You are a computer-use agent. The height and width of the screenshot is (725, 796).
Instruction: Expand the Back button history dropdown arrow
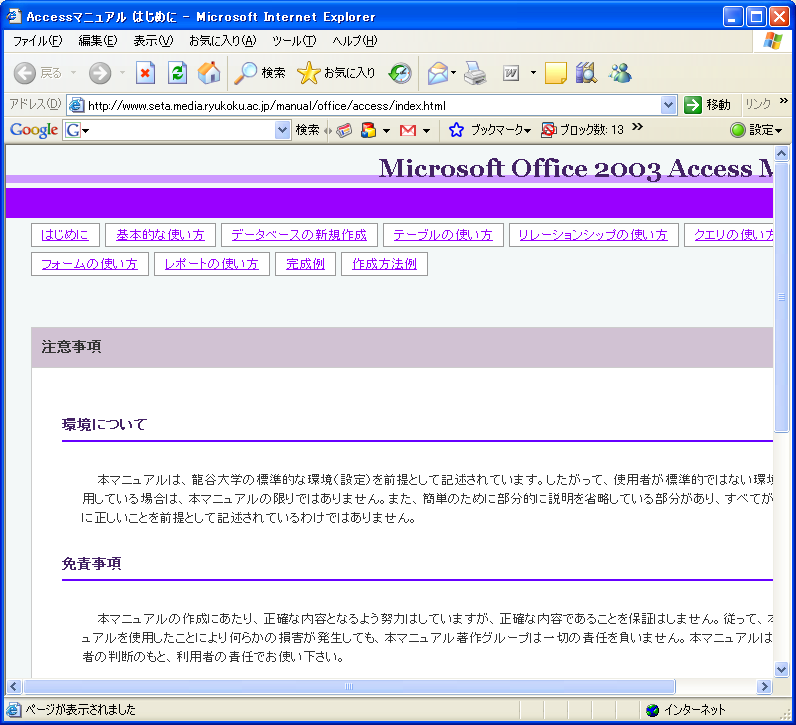(73, 73)
